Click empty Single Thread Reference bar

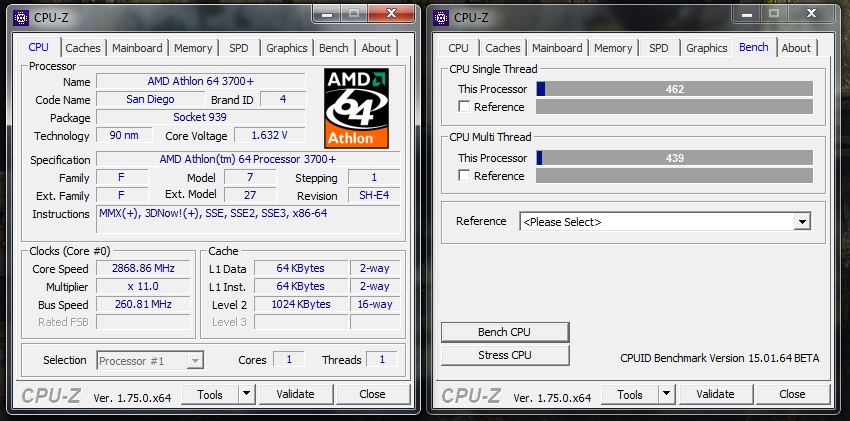pos(674,107)
